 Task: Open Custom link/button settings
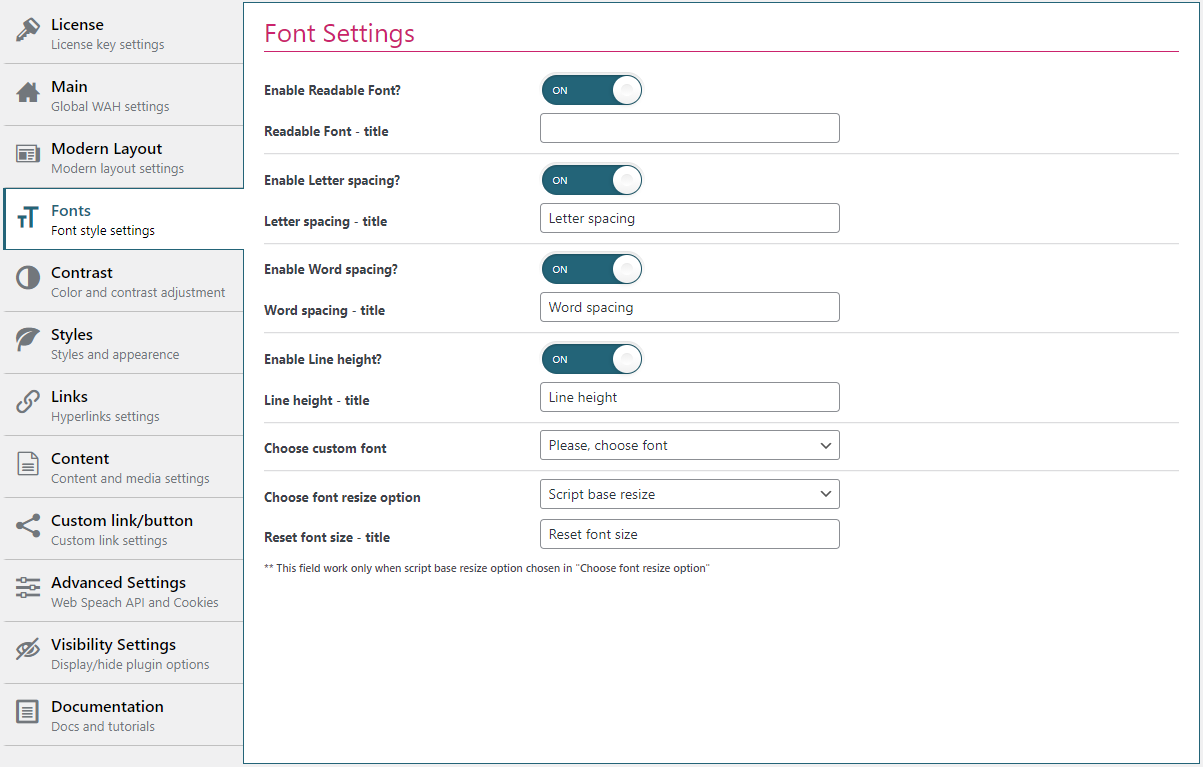click(x=123, y=529)
